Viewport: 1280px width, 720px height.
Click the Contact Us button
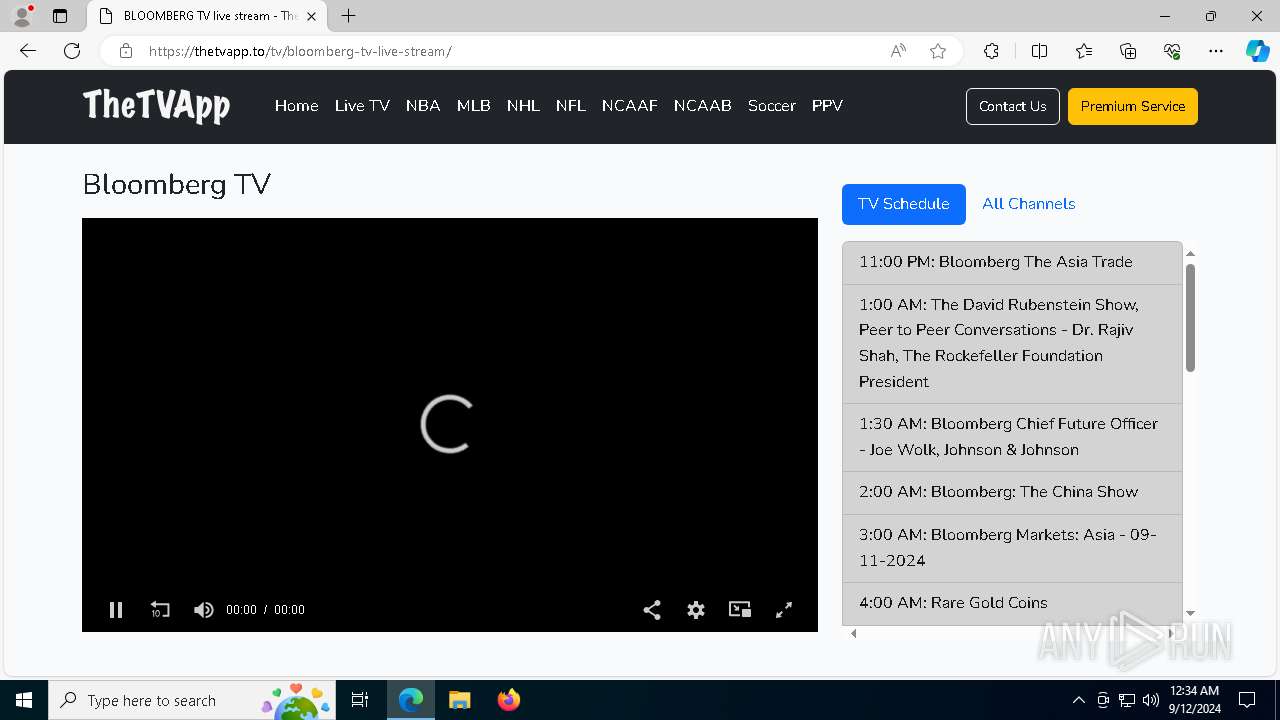click(x=1013, y=106)
